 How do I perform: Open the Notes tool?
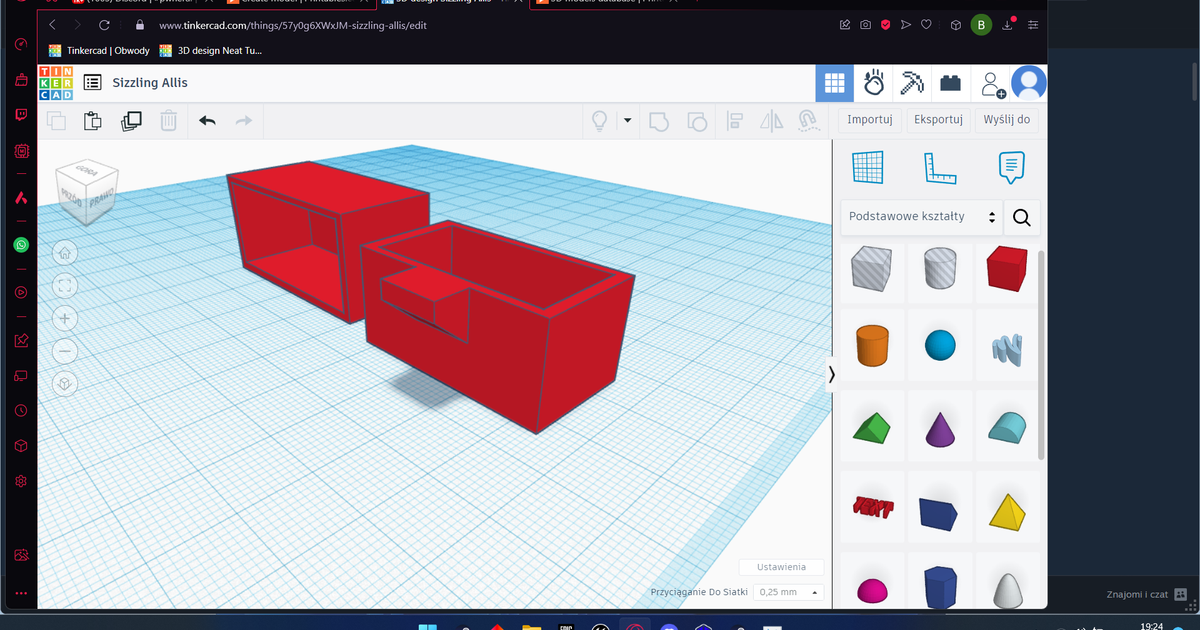(1010, 167)
